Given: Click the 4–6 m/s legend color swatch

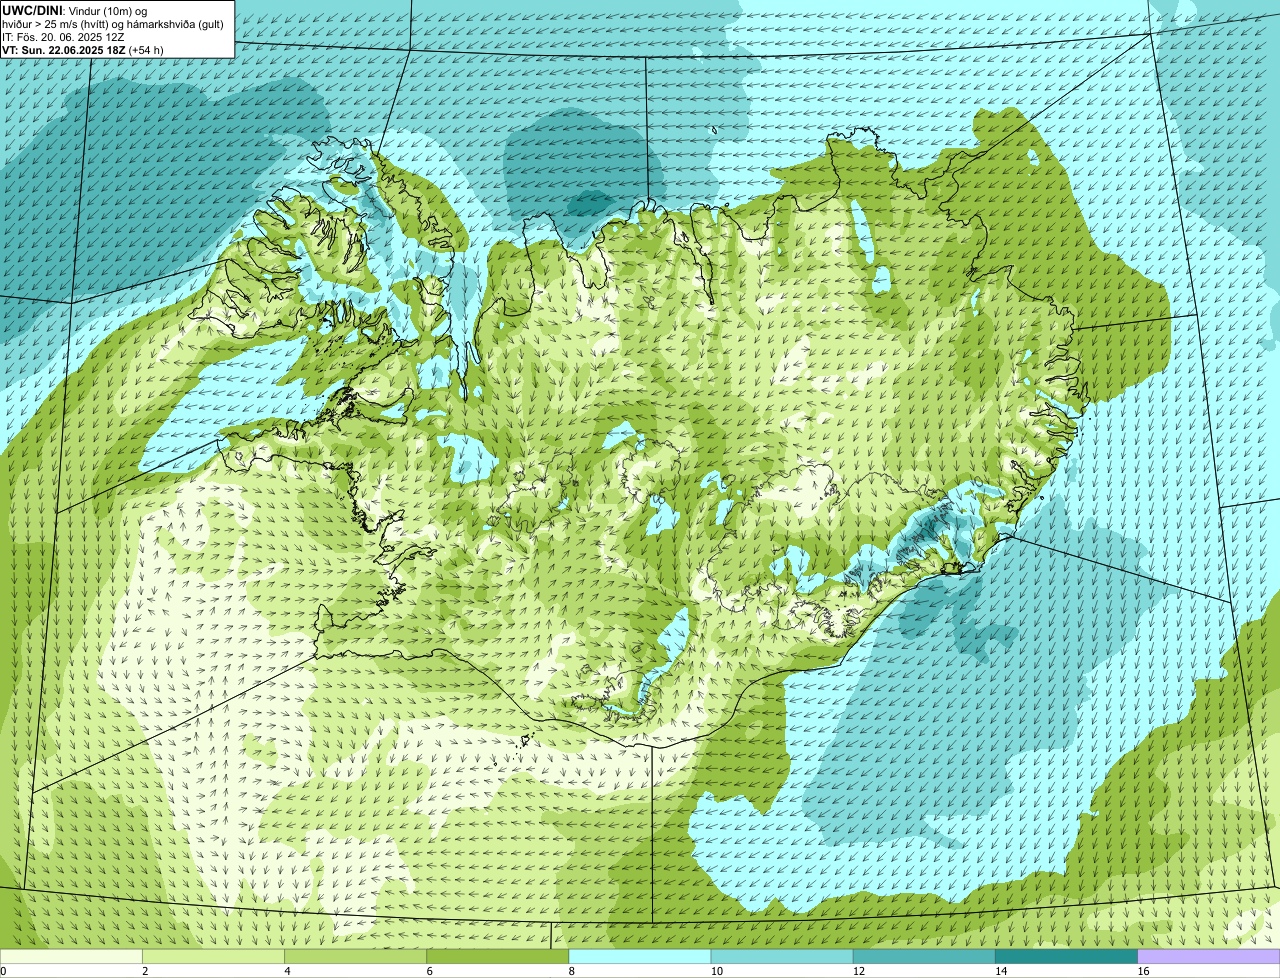Looking at the screenshot, I should 356,956.
